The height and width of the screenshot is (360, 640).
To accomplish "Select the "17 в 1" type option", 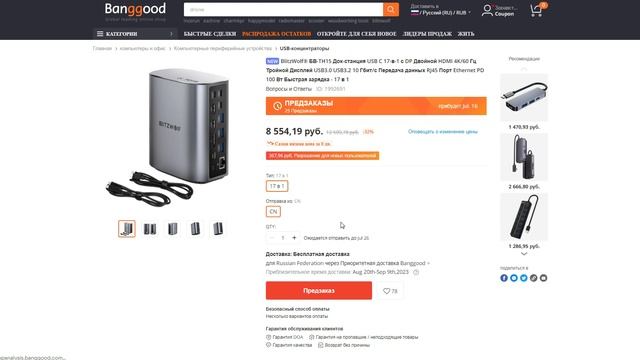I will click(277, 186).
